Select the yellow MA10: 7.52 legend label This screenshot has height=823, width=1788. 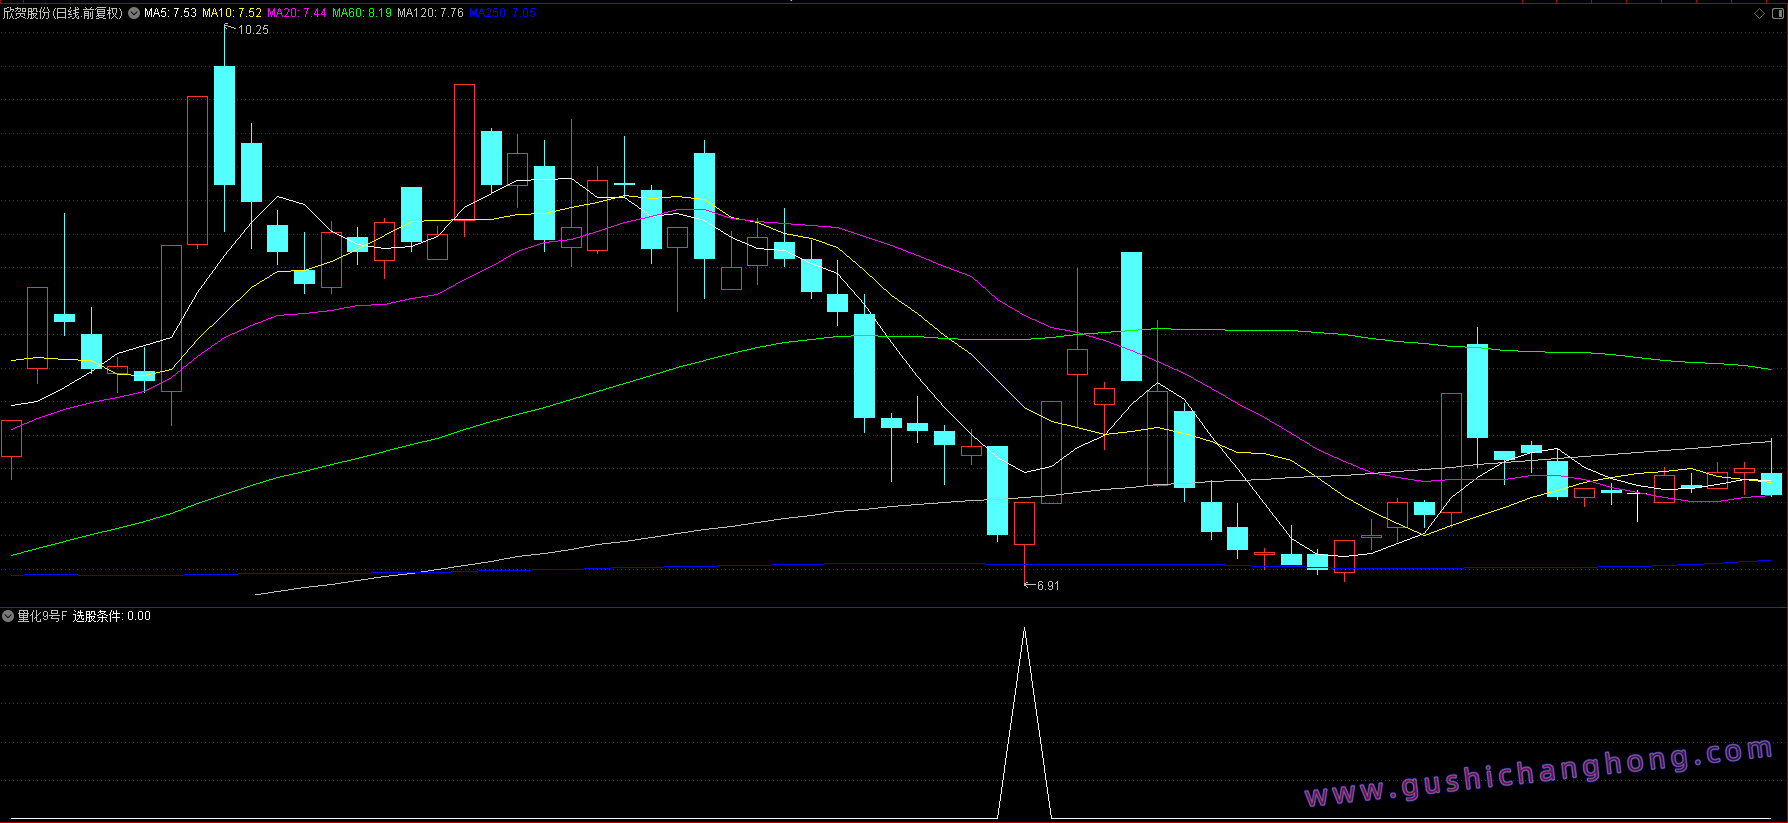click(232, 13)
